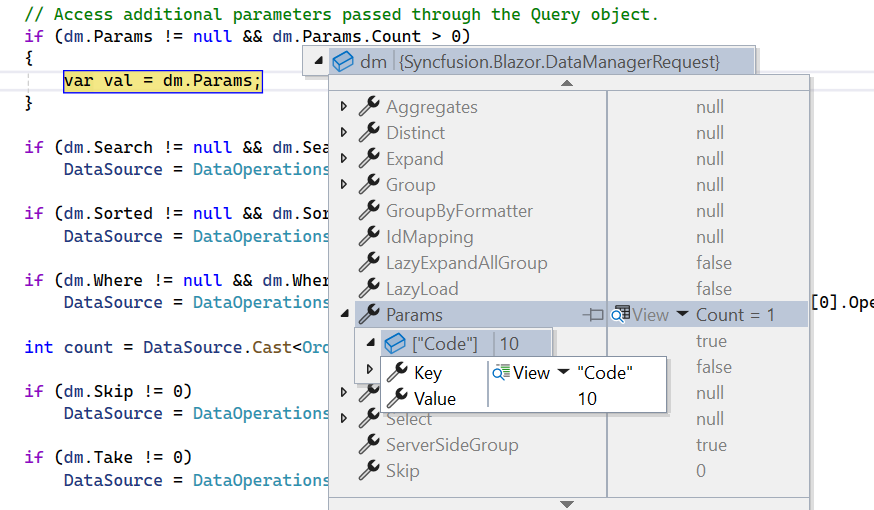Click the ServerSideGroup wrench icon
This screenshot has height=510, width=874.
(369, 444)
